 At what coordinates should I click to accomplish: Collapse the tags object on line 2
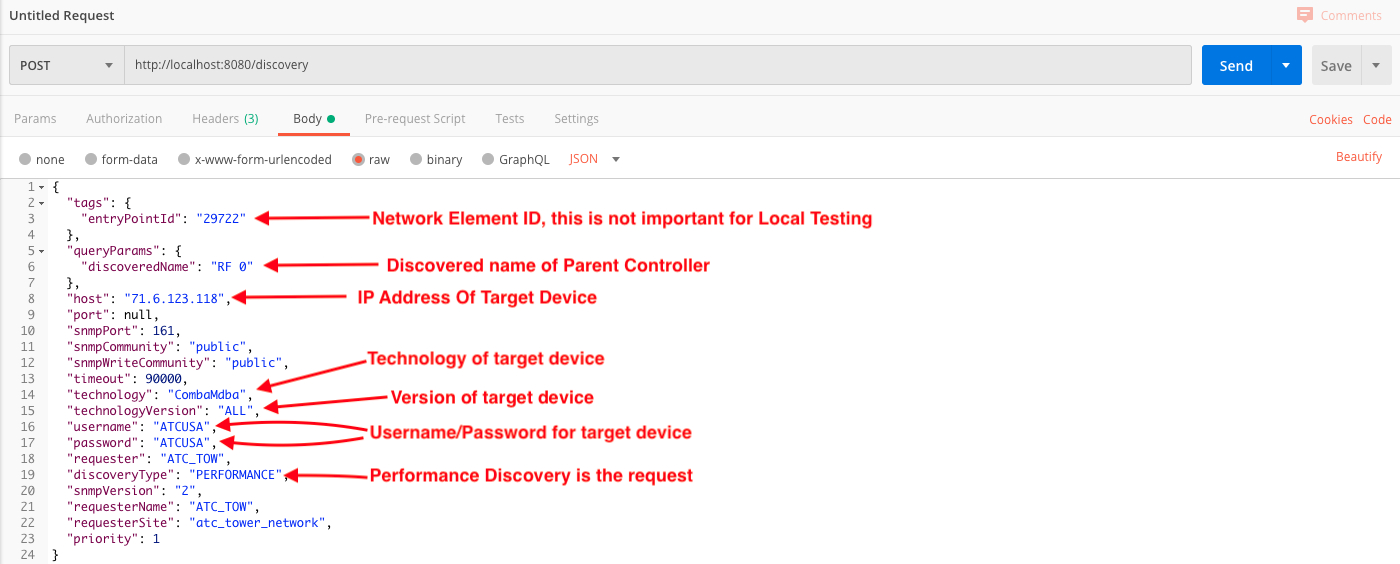(41, 203)
